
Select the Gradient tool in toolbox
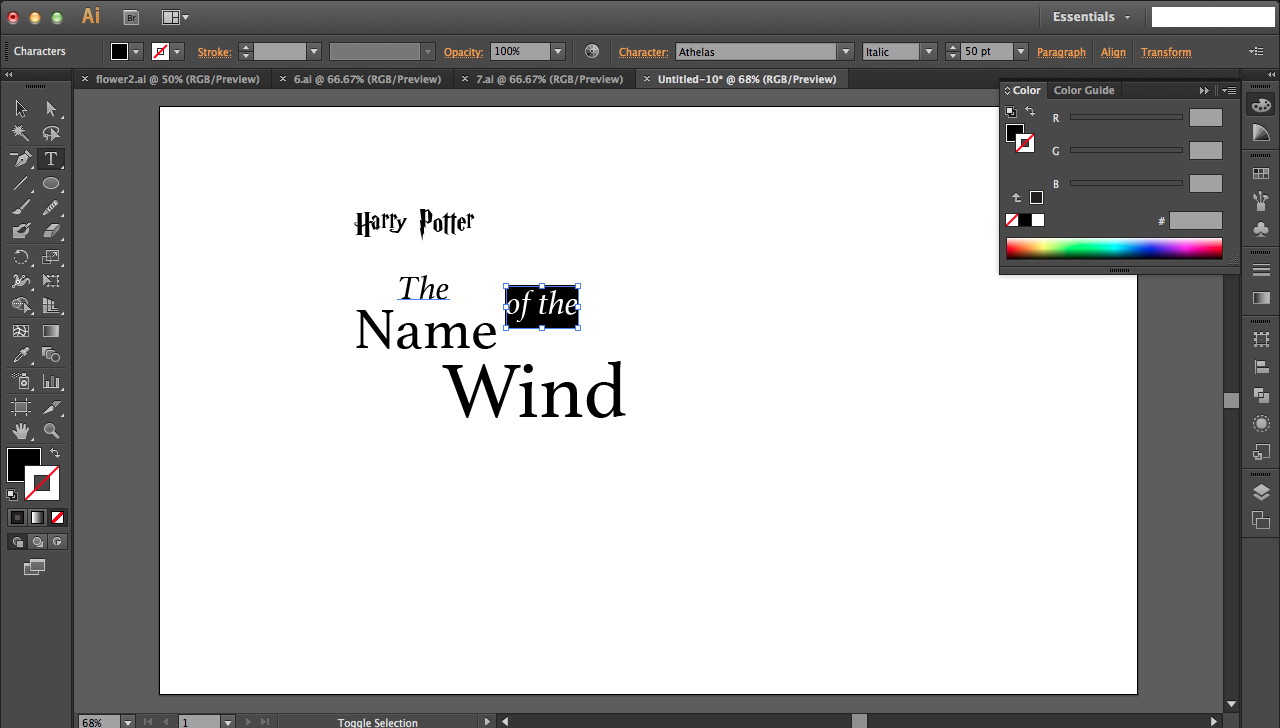point(51,331)
